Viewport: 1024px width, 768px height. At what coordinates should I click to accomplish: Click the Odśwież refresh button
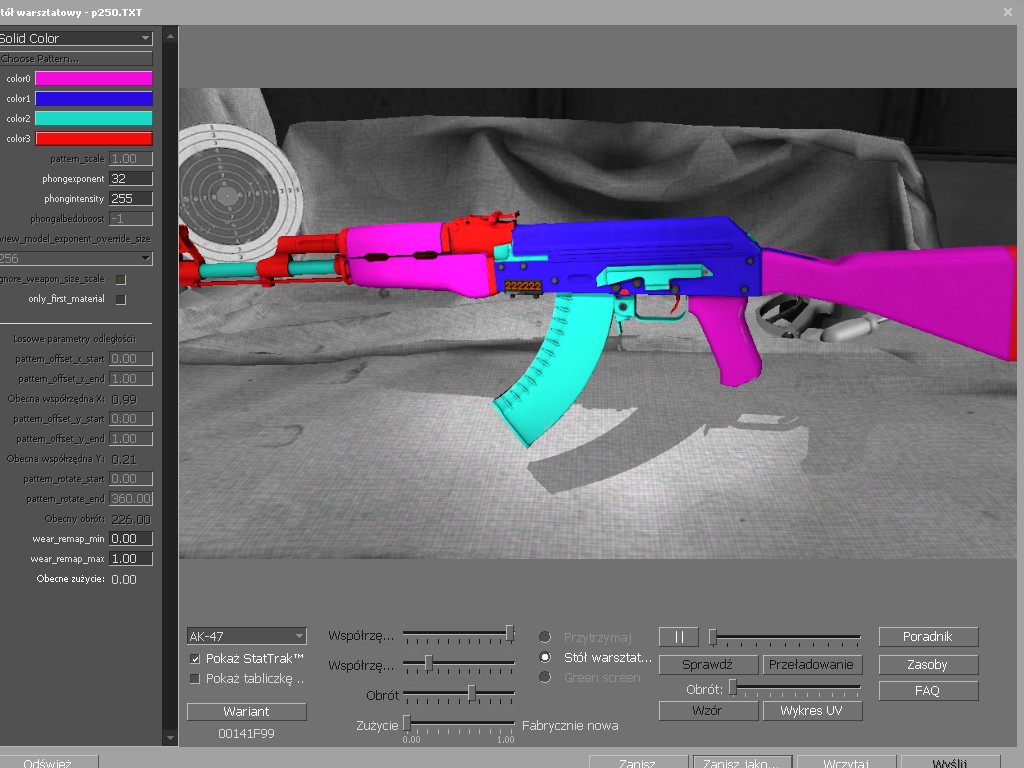48,762
